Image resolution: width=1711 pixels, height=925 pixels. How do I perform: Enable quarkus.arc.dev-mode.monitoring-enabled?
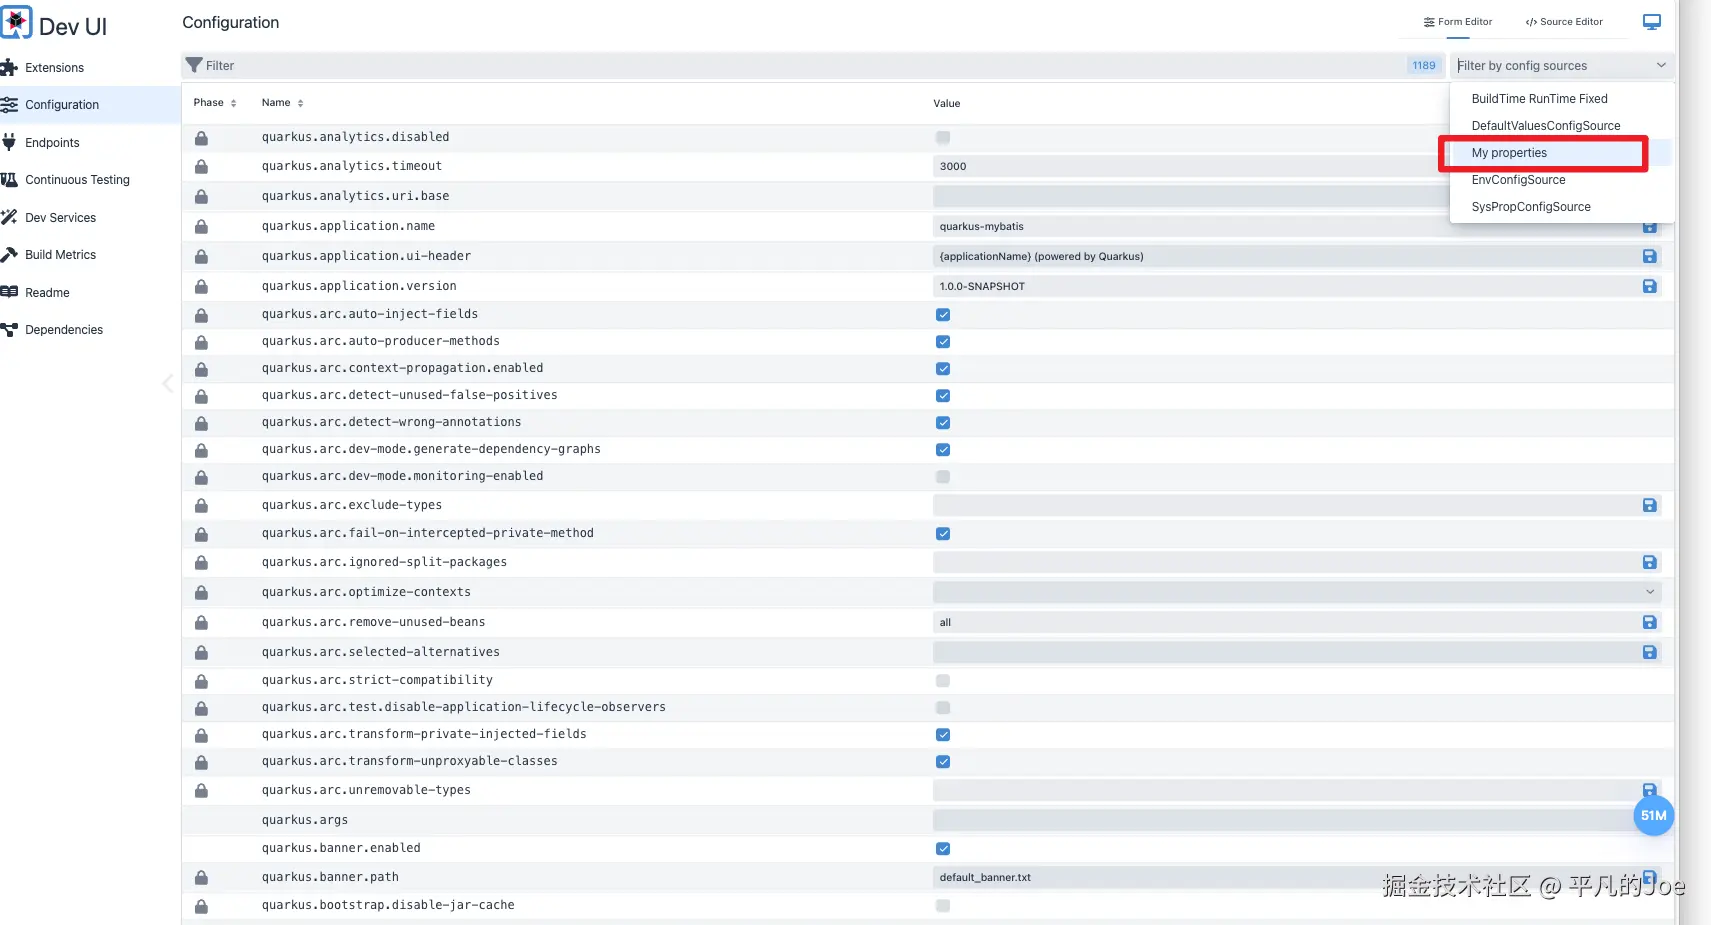click(x=943, y=476)
